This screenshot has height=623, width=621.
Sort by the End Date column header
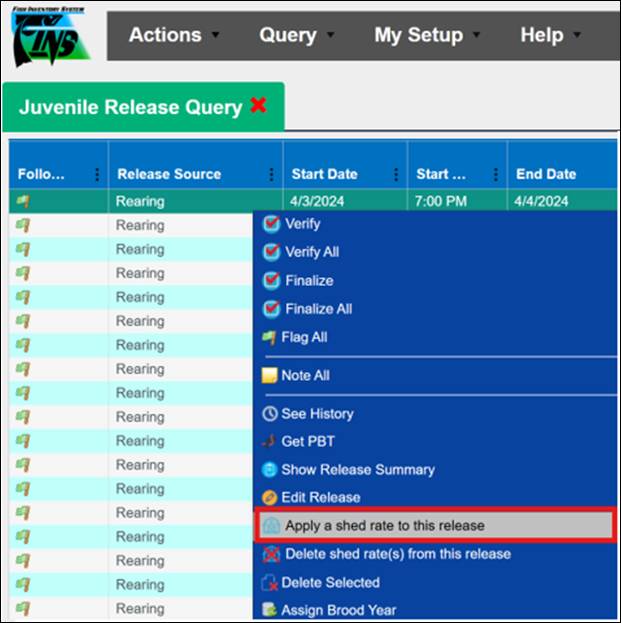pos(546,174)
